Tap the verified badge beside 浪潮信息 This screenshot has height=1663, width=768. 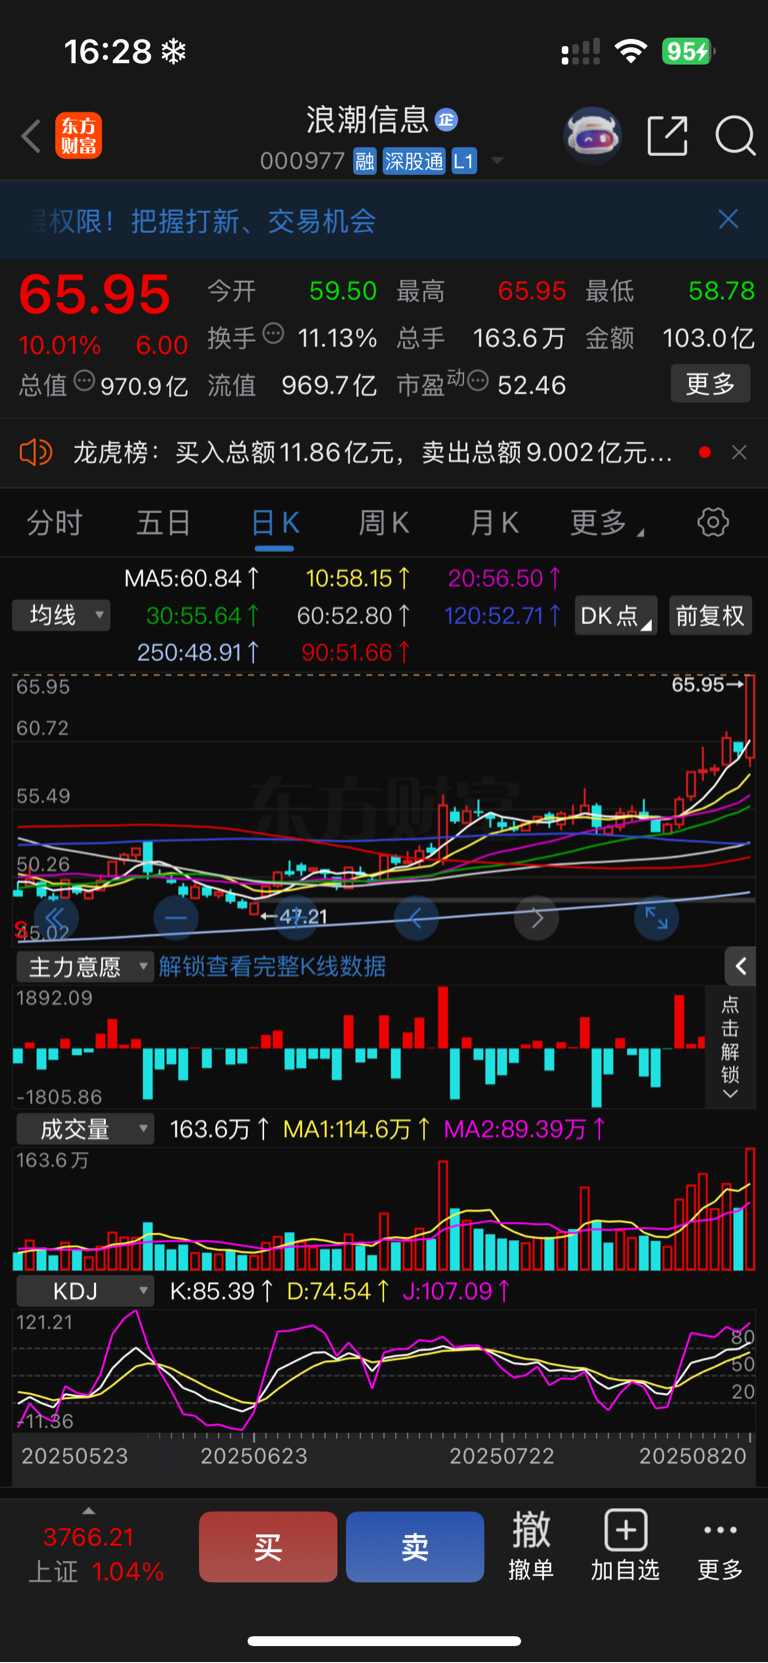(x=446, y=120)
